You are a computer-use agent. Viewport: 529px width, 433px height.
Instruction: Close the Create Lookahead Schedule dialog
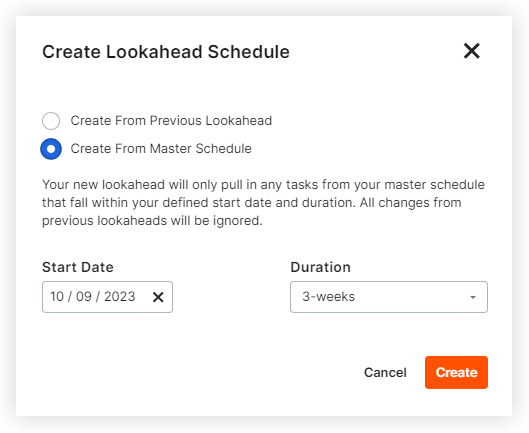click(x=471, y=51)
